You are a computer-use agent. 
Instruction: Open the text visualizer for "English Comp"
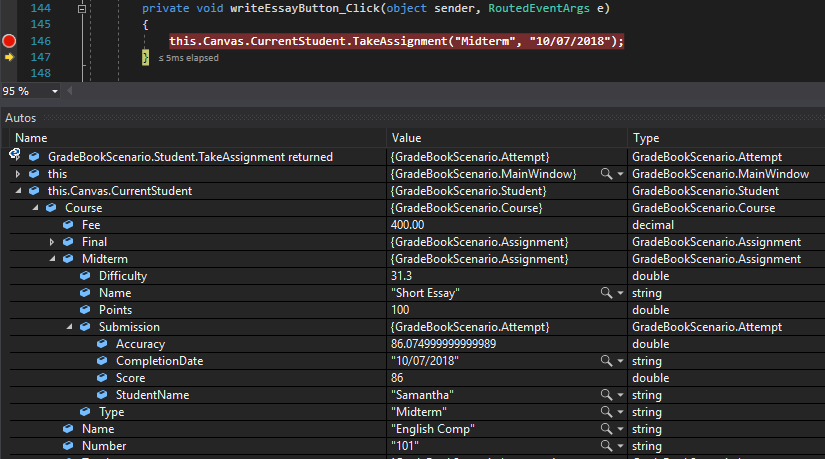pos(606,428)
